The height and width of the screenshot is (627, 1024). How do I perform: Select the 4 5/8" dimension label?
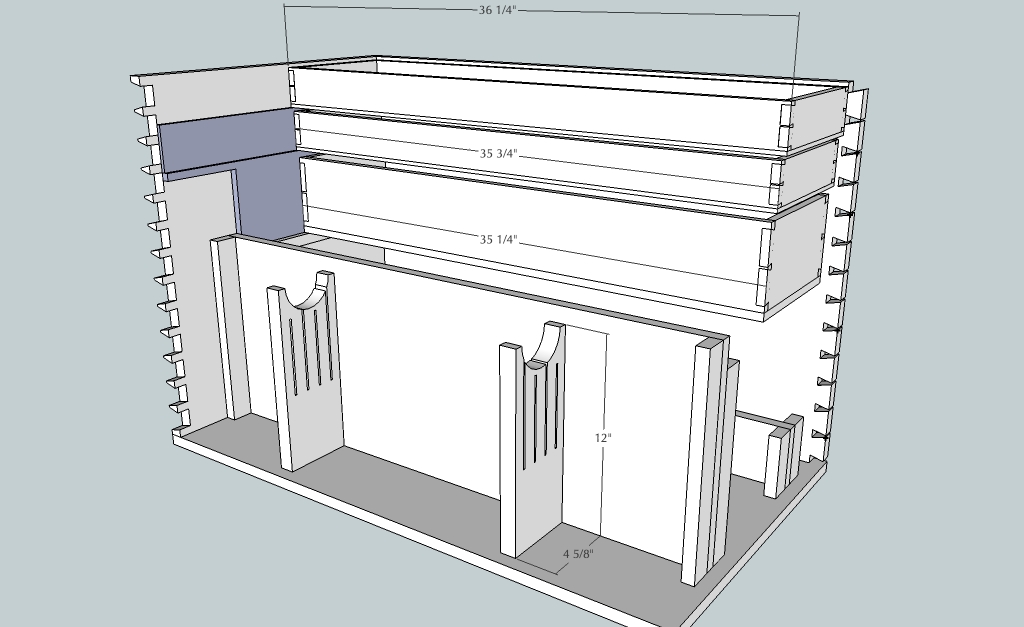(579, 554)
